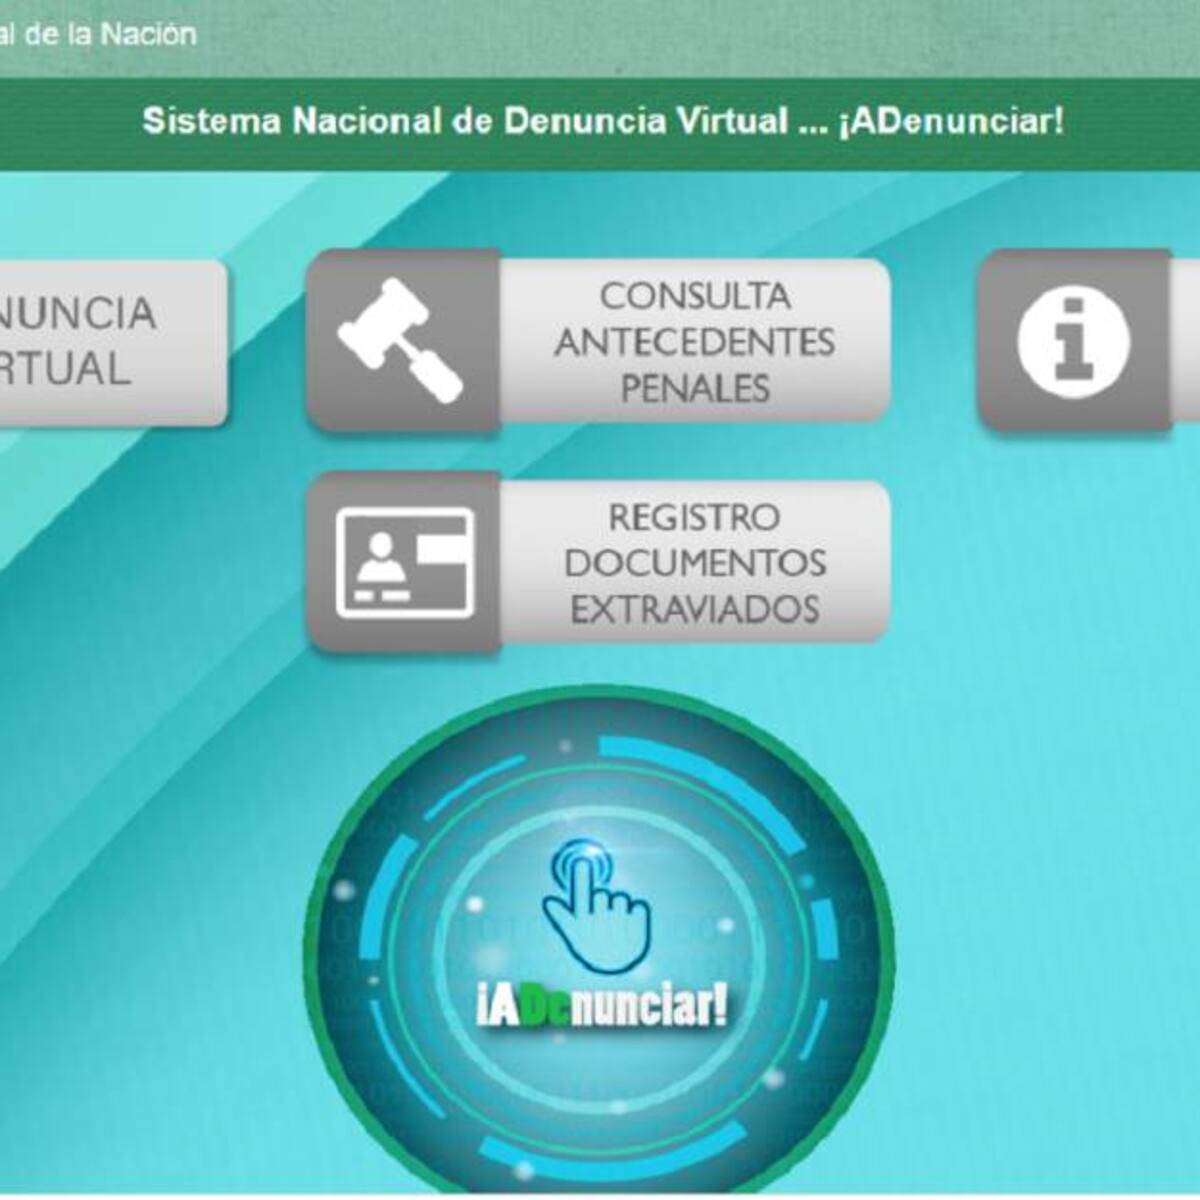This screenshot has width=1200, height=1200.
Task: Click the gavel icon for criminal records
Action: pos(402,341)
